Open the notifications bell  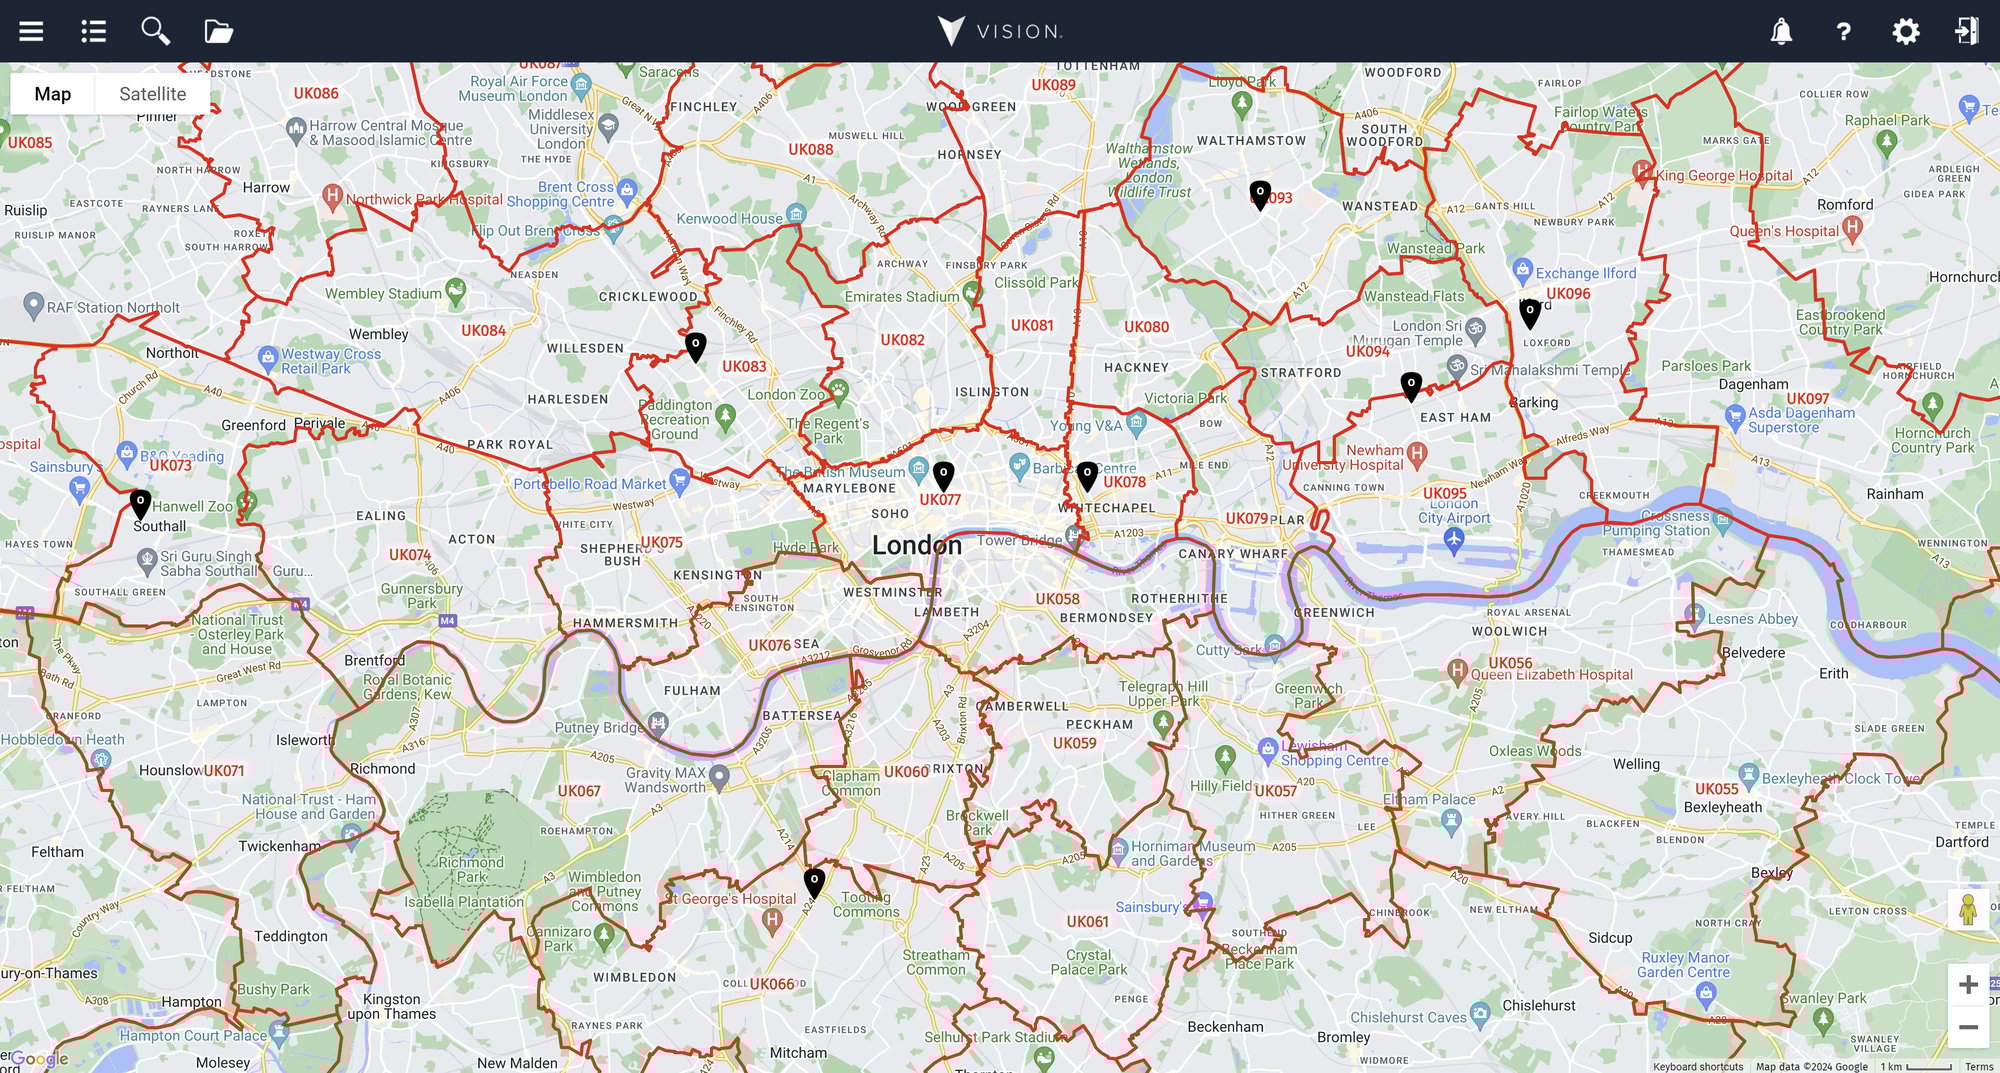(1781, 31)
